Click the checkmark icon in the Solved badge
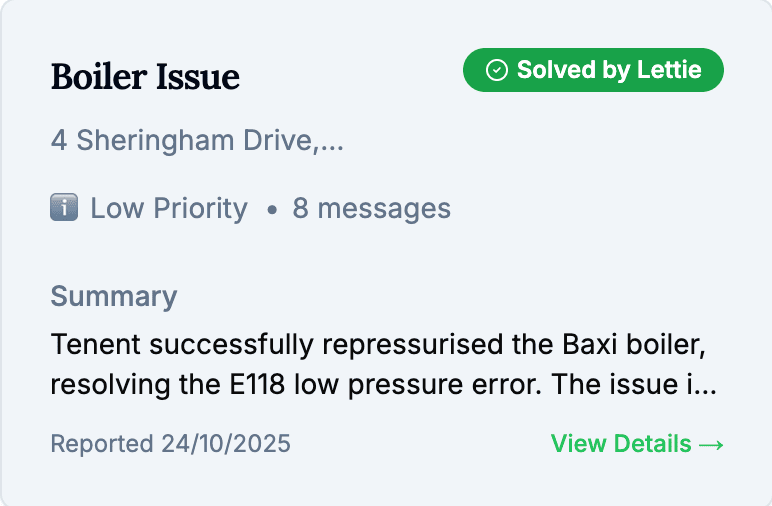The height and width of the screenshot is (506, 772). click(x=496, y=70)
